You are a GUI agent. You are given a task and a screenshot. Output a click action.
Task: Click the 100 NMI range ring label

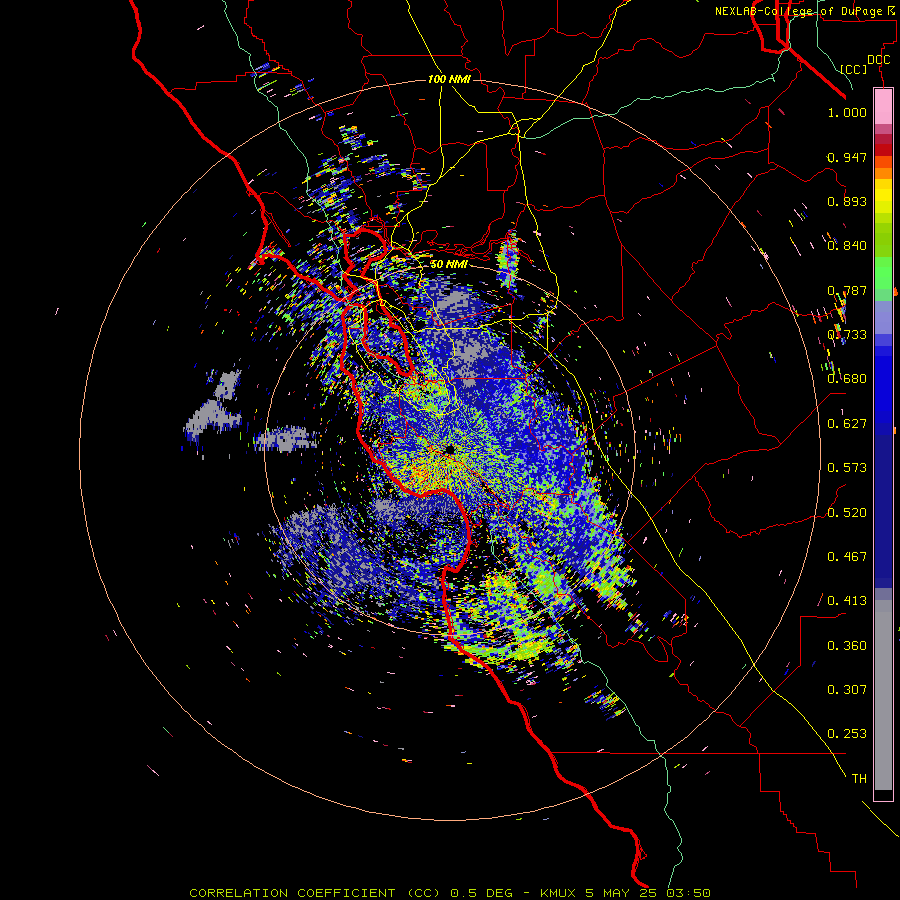449,79
